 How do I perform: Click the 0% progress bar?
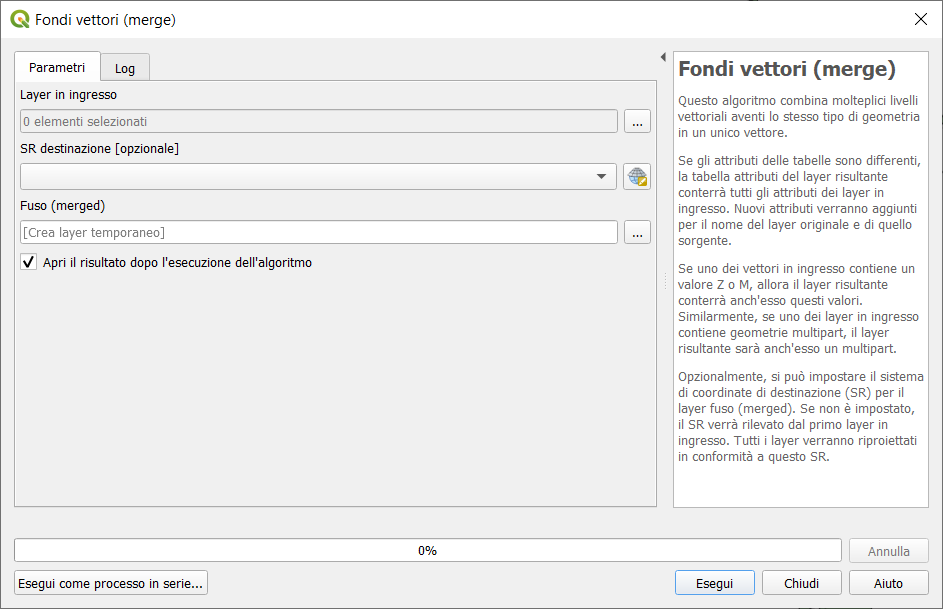pos(427,551)
